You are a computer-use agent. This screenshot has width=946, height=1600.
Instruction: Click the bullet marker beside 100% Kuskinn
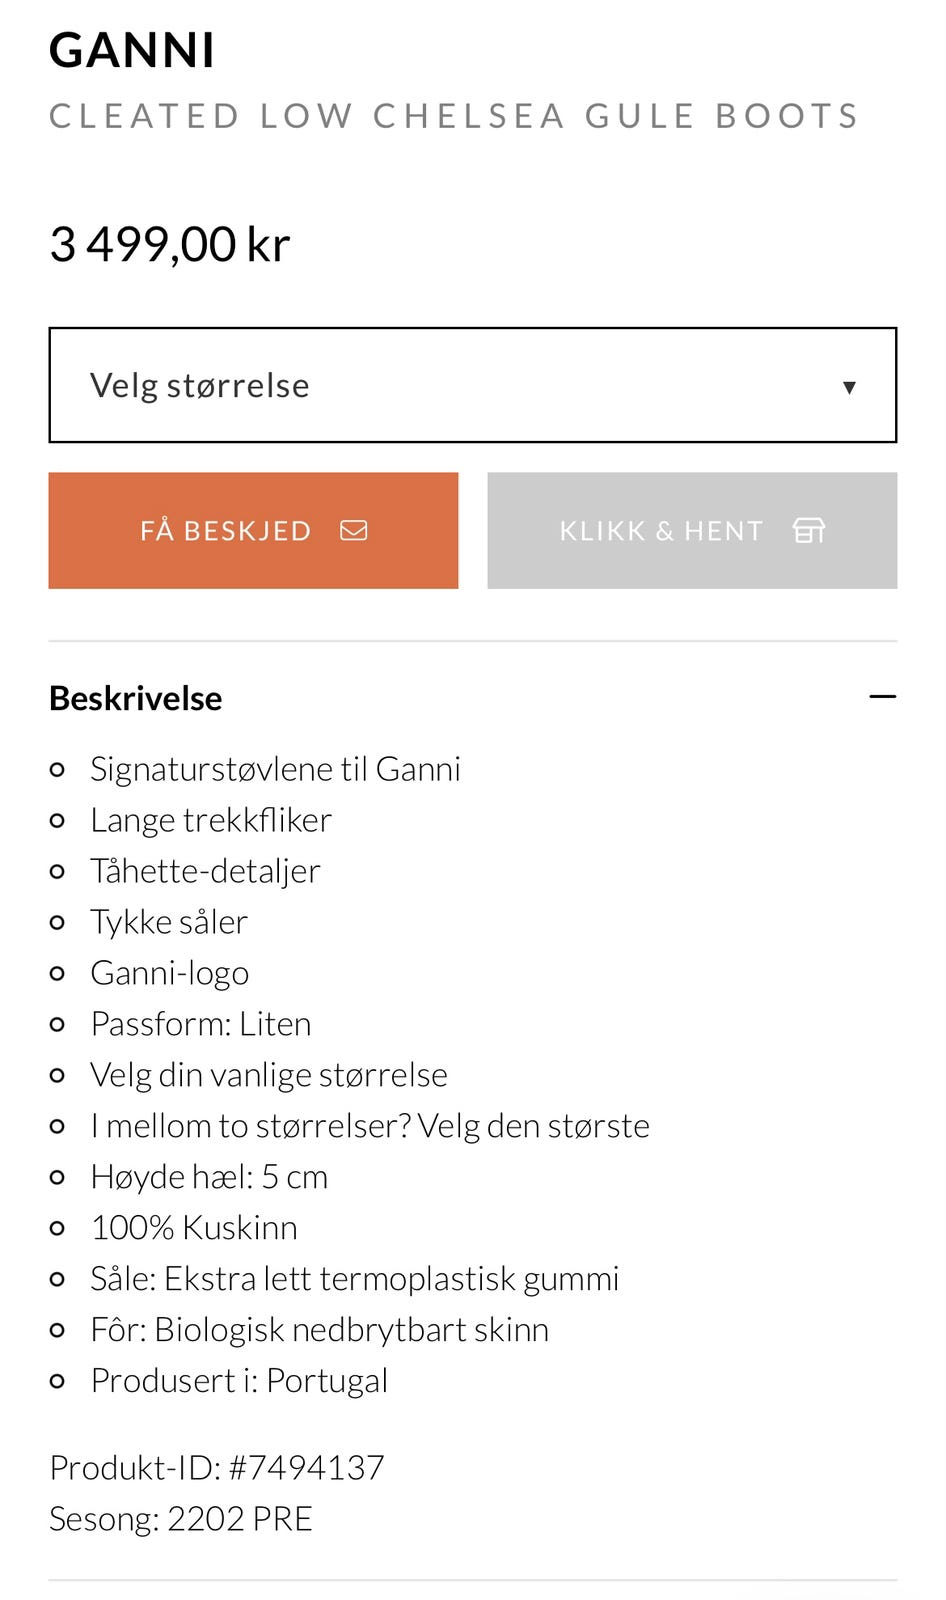tap(57, 1229)
